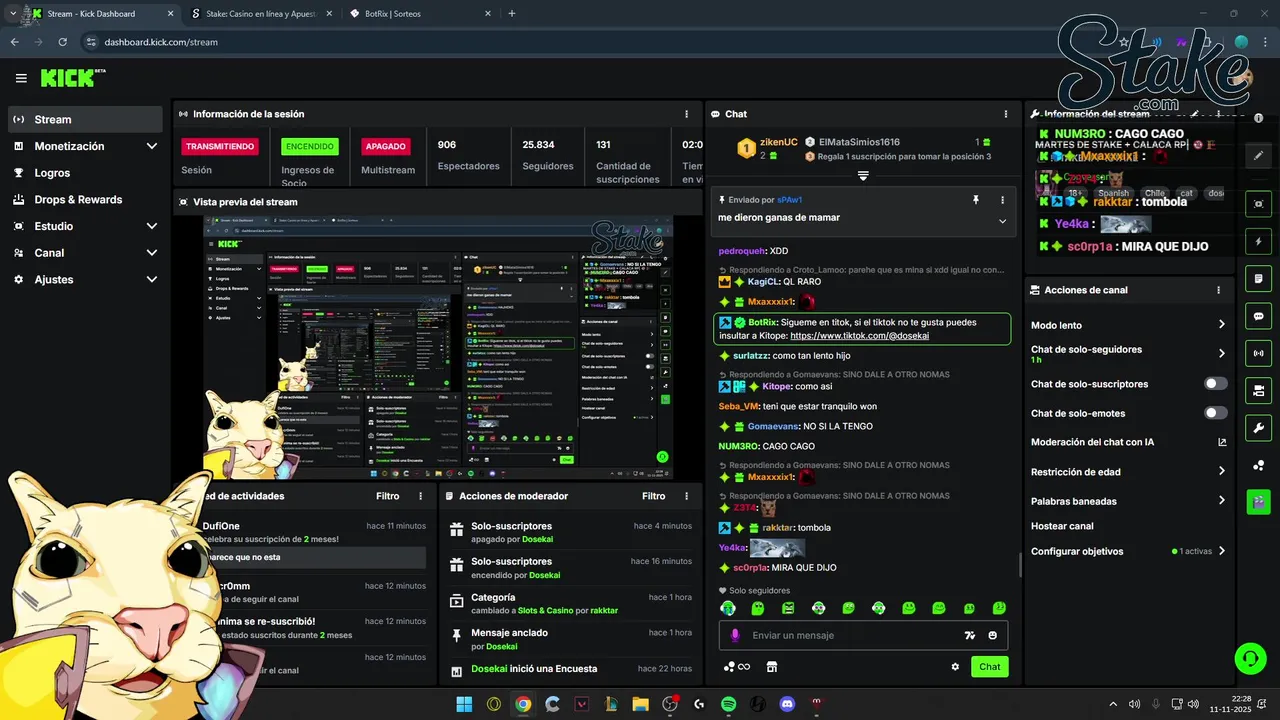Collapse the gift leaderboard chevron in chat
Viewport: 1280px width, 720px height.
(863, 176)
